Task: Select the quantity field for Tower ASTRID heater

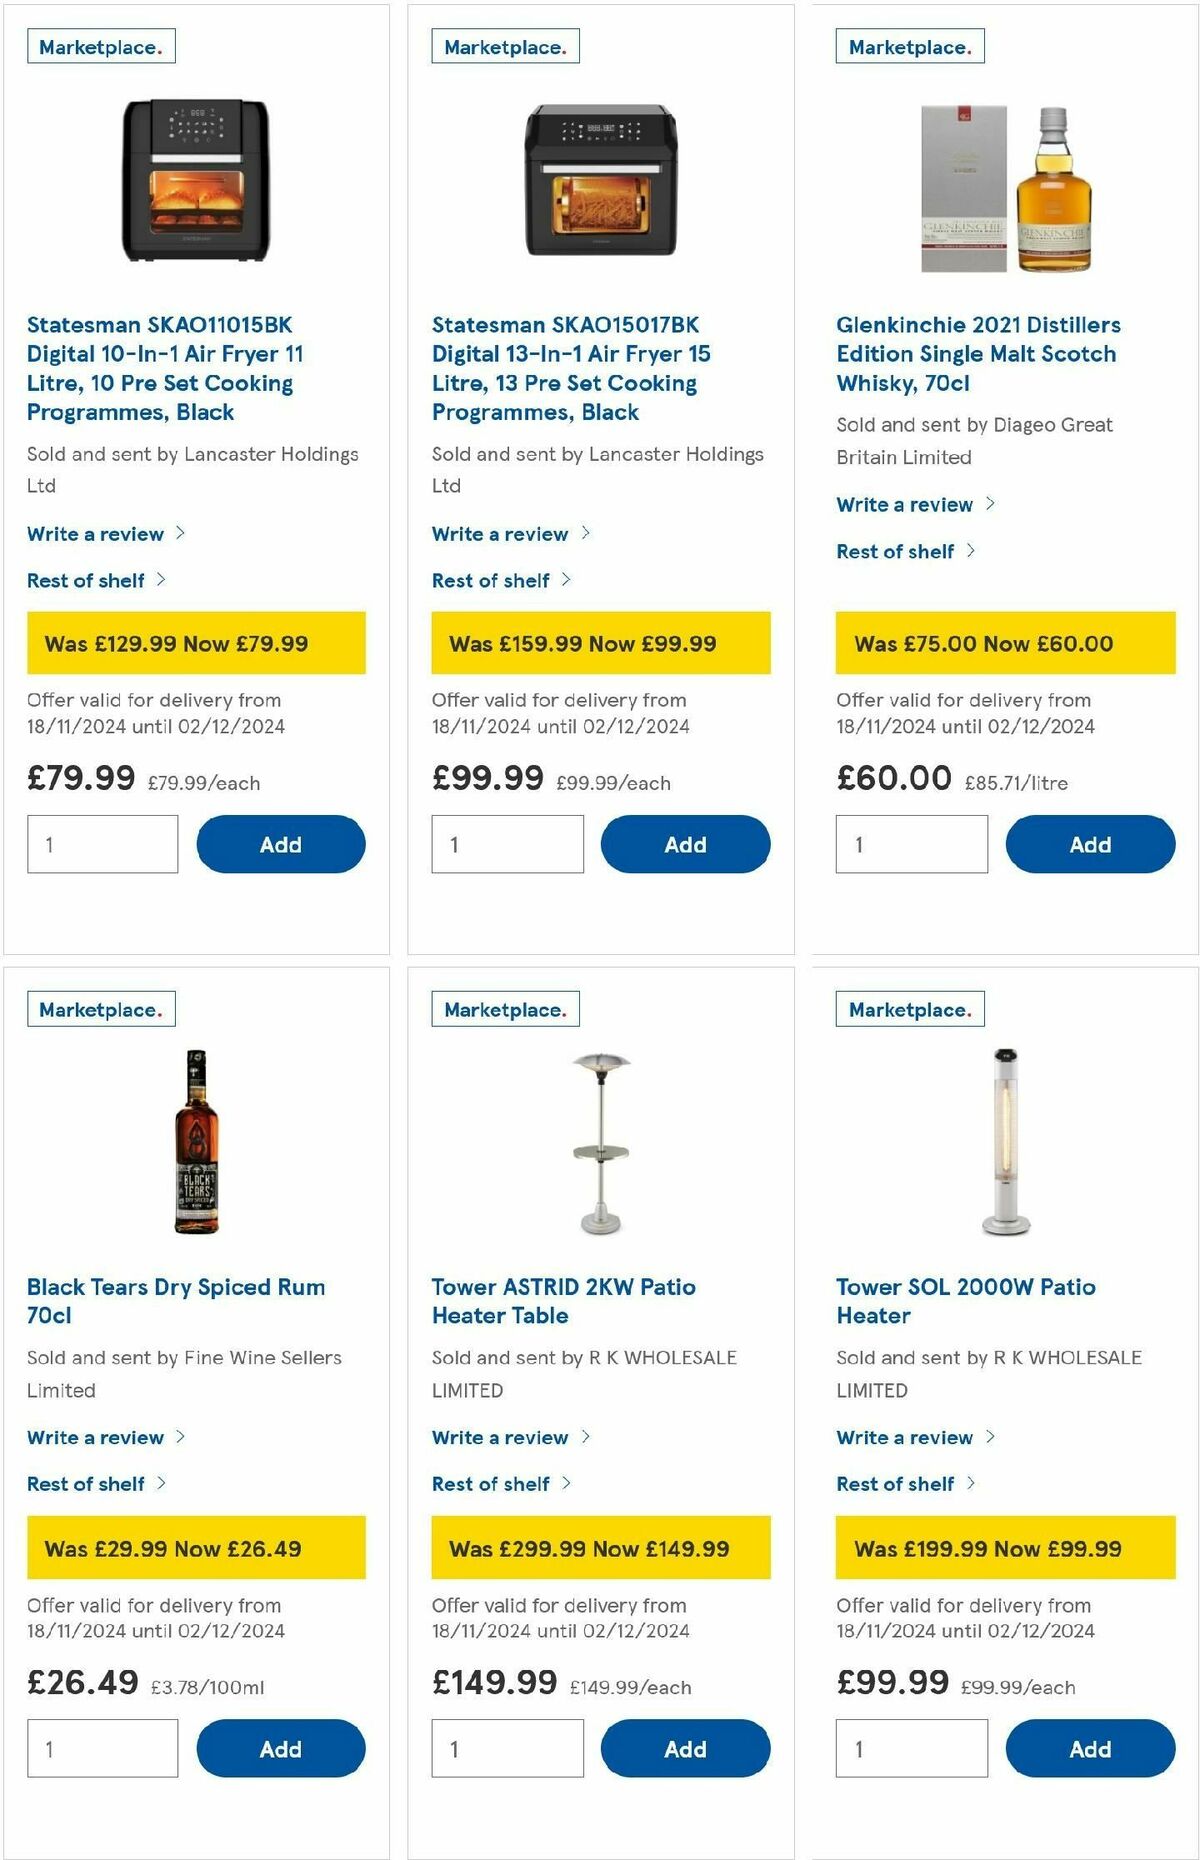Action: point(507,1748)
